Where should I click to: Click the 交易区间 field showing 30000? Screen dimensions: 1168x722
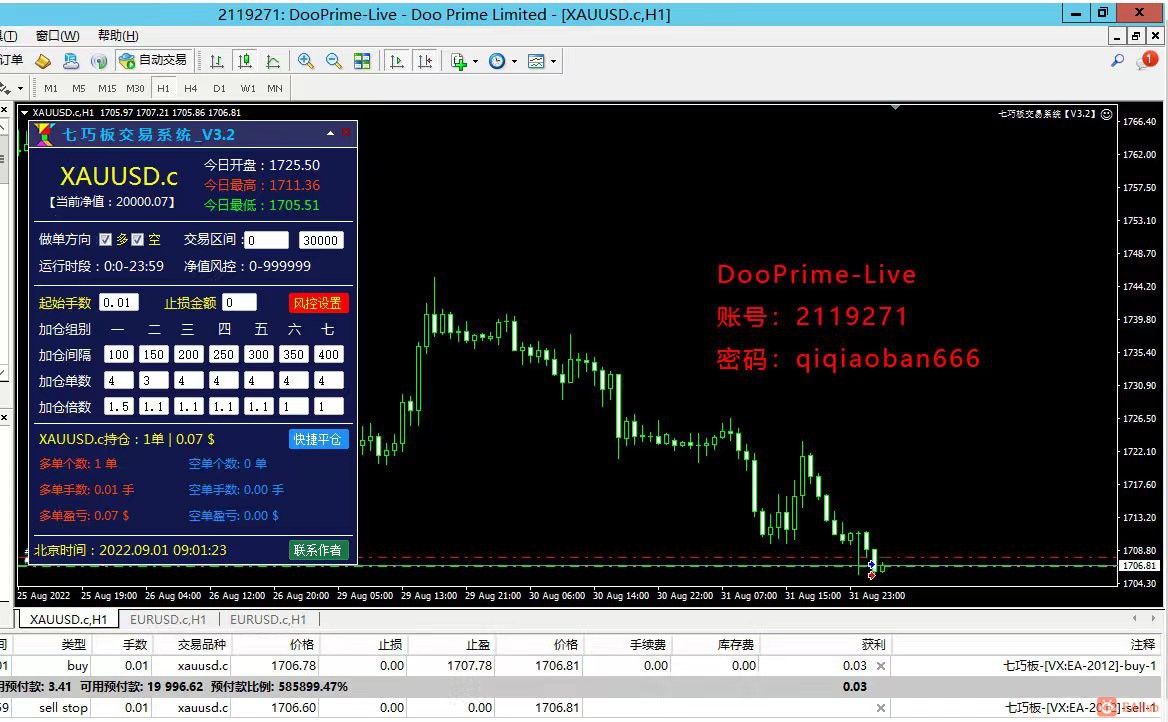[x=321, y=240]
